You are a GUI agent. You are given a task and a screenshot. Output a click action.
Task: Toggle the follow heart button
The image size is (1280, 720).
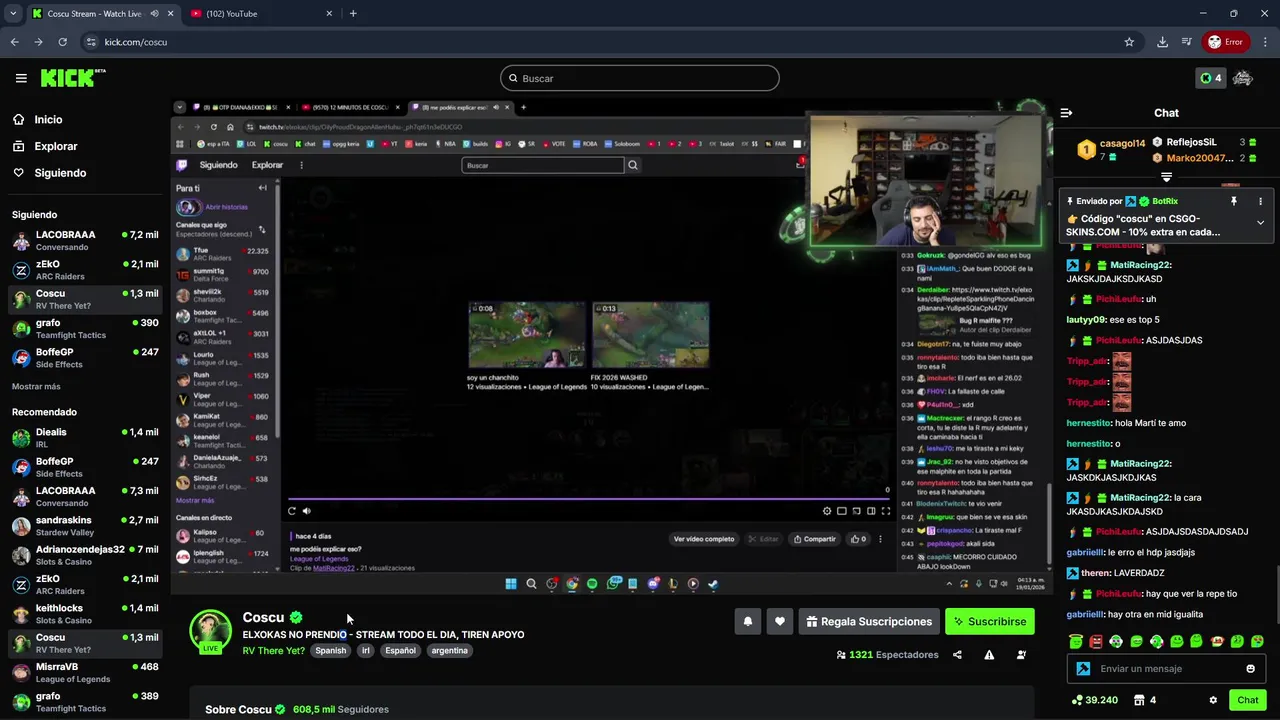780,622
